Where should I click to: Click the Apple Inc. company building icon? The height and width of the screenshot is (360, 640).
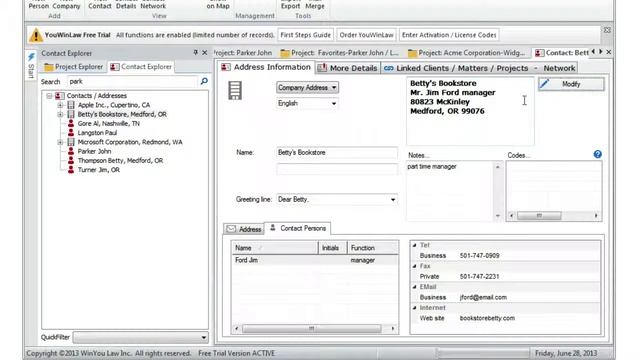click(71, 105)
